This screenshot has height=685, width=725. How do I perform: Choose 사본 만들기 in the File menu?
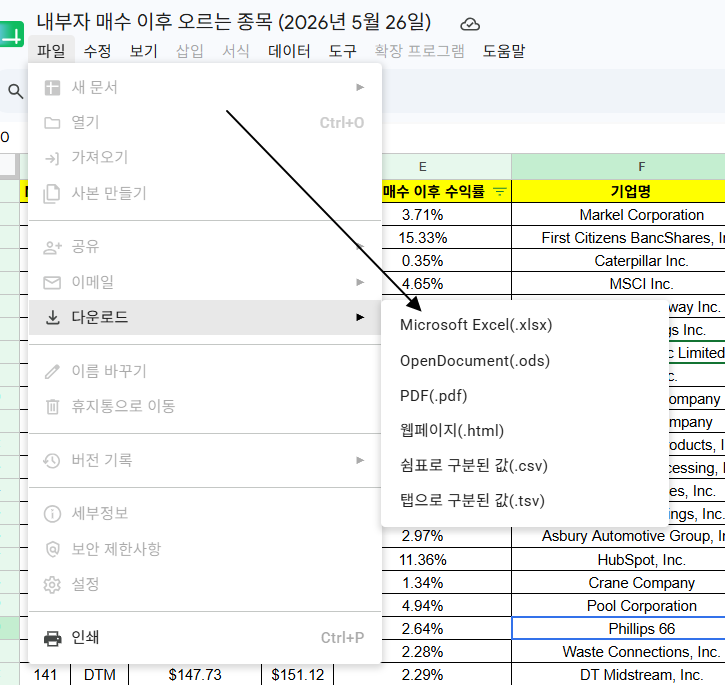click(x=205, y=193)
